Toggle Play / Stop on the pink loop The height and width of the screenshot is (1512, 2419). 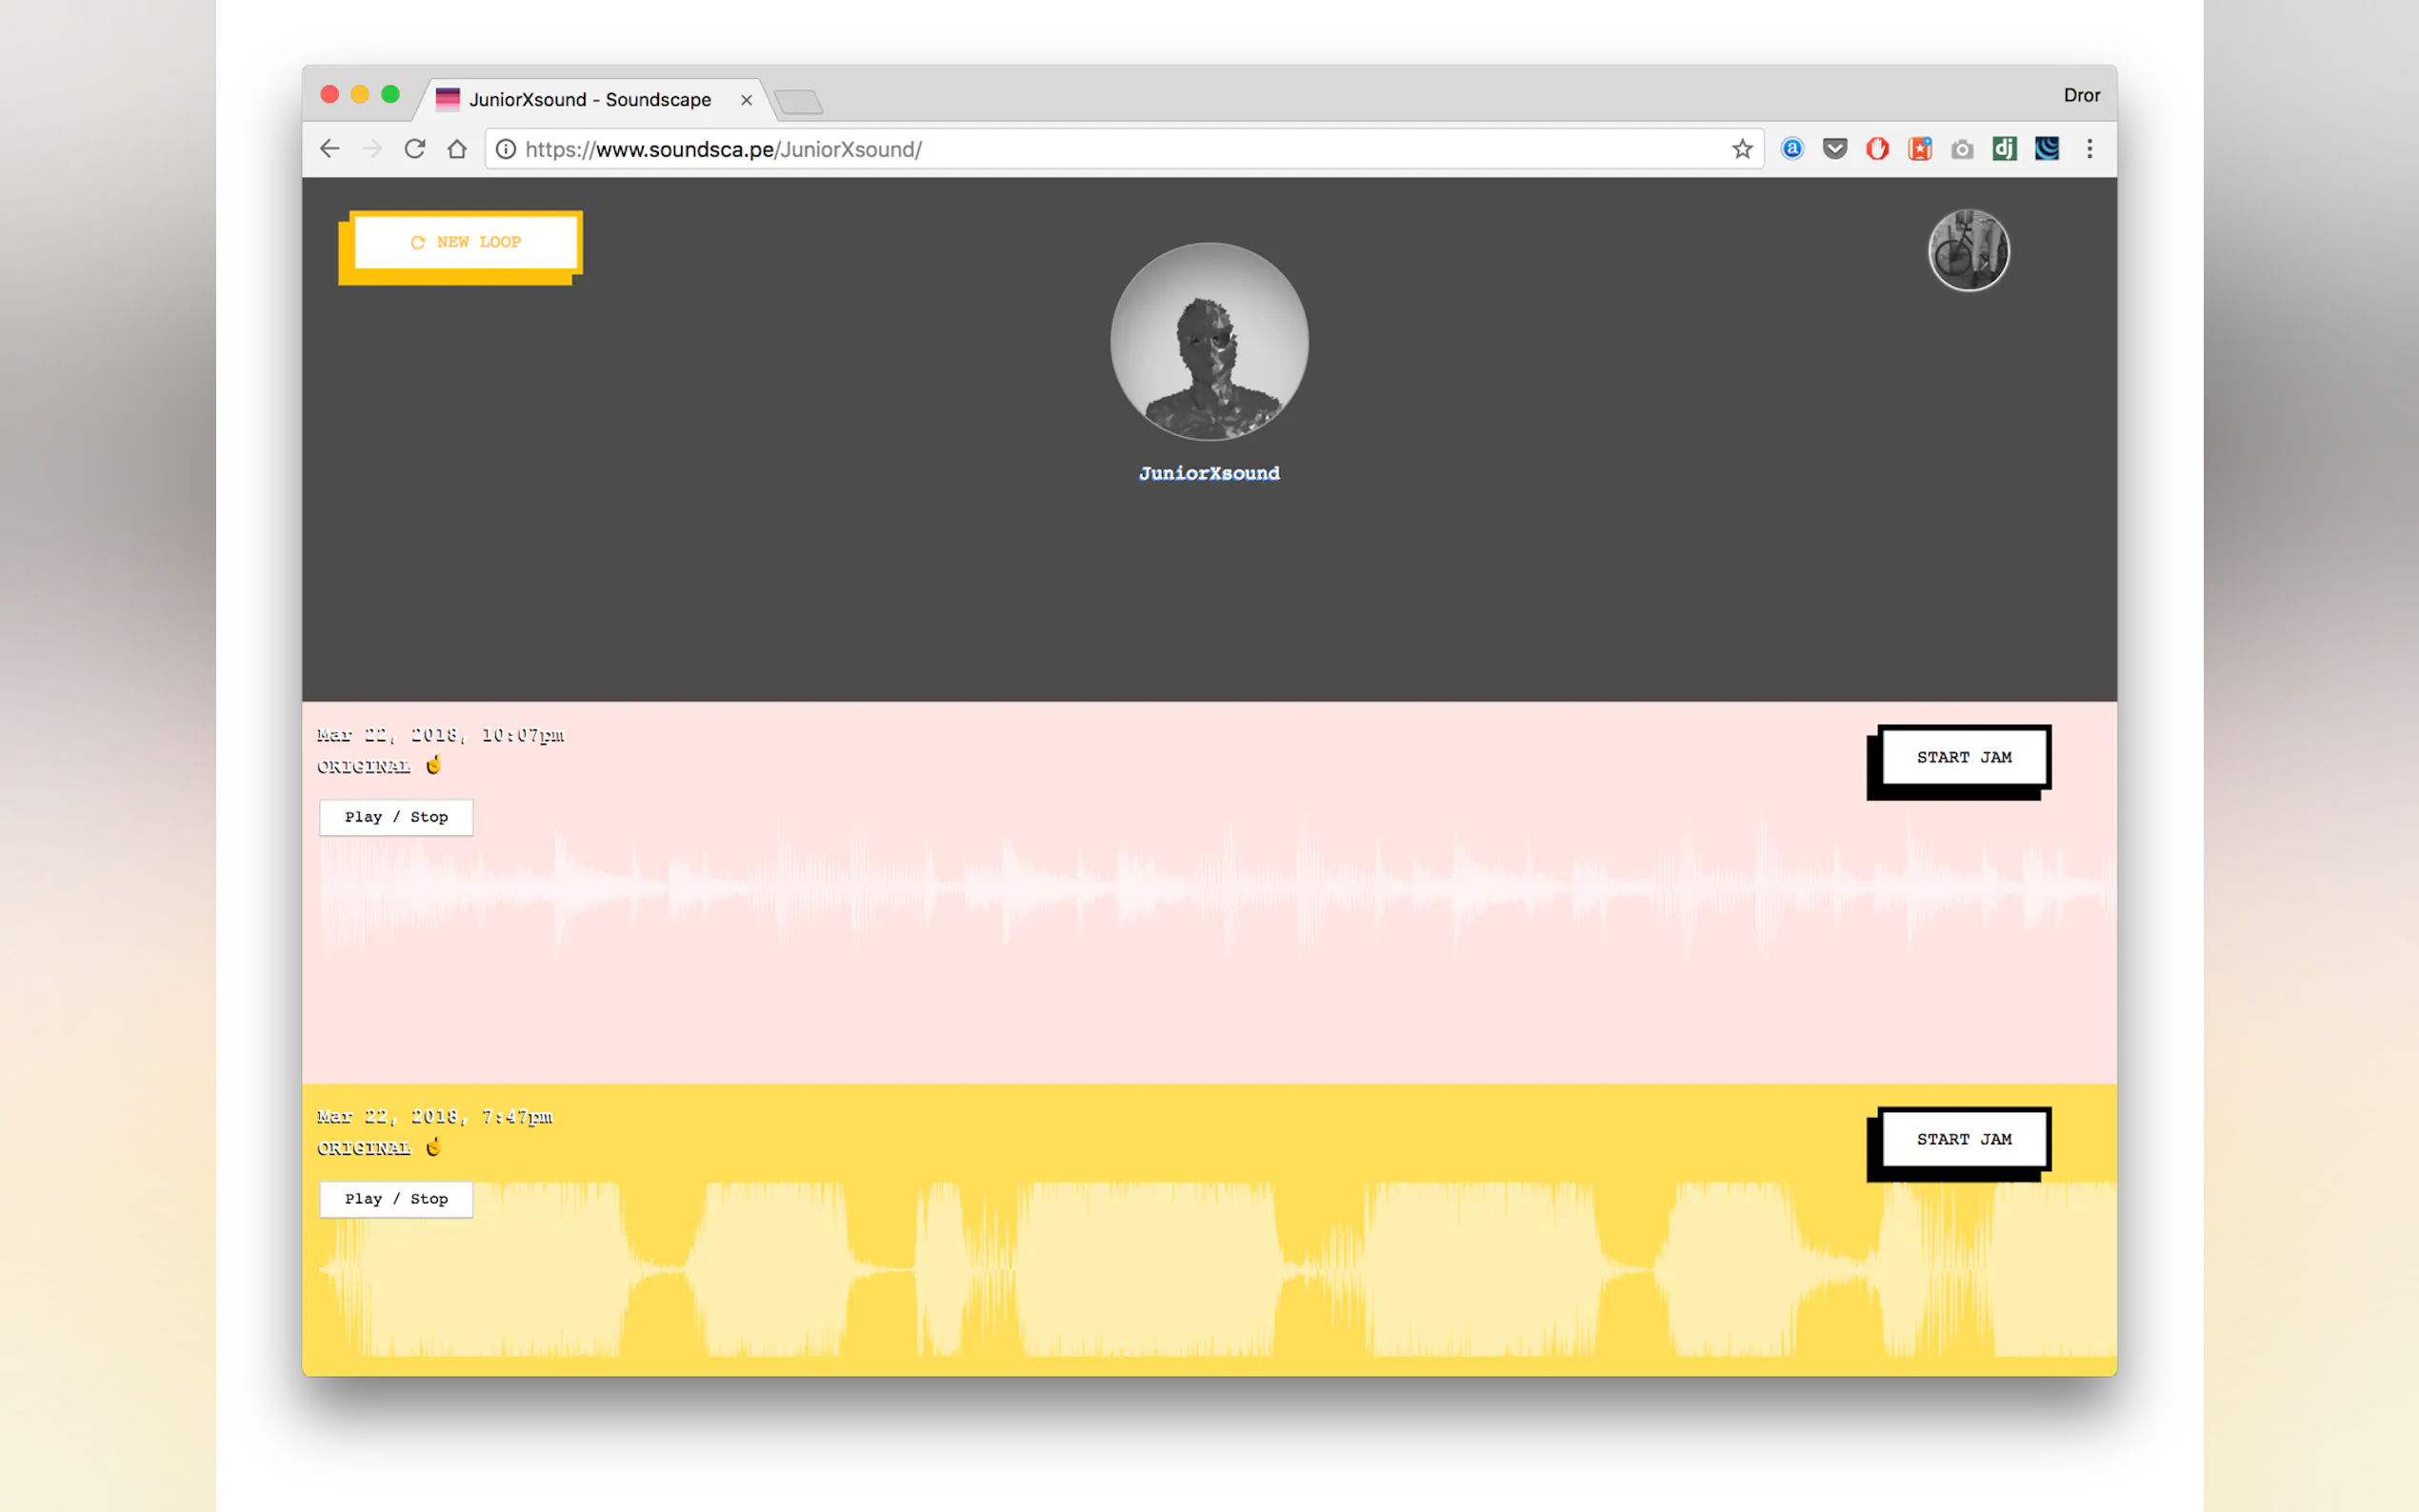[x=396, y=817]
